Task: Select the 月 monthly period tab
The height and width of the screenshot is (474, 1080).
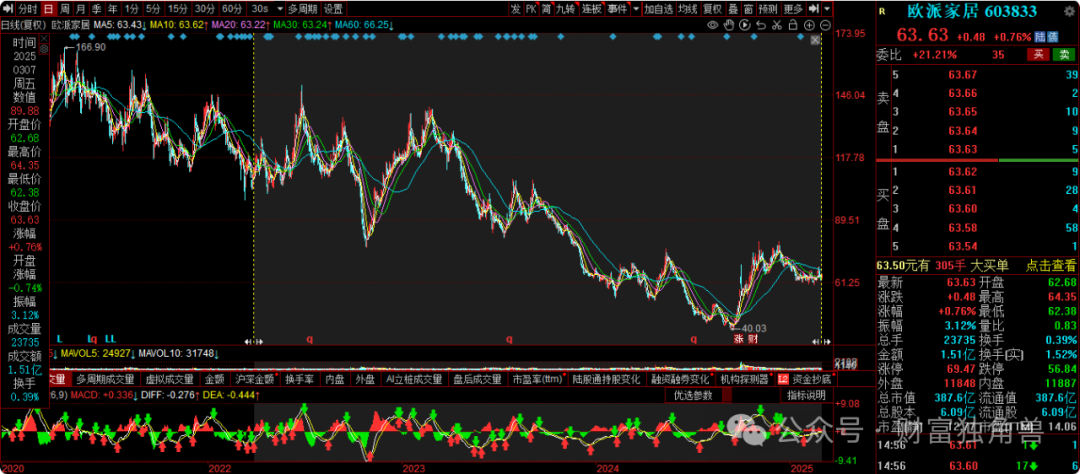Action: coord(81,9)
